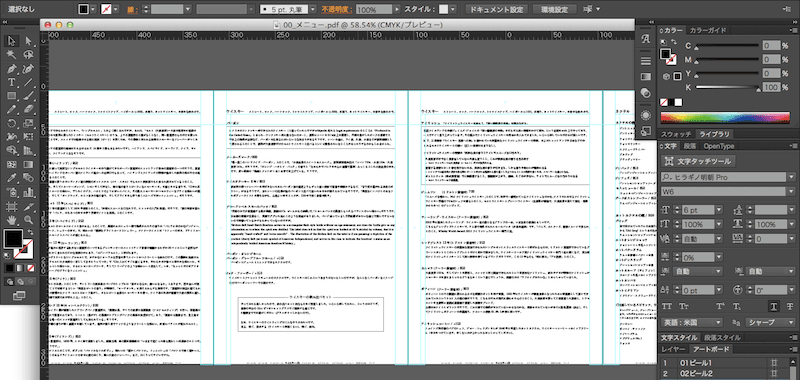The image size is (800, 380).
Task: Select the Type tool in the toolbox
Action: (11, 82)
